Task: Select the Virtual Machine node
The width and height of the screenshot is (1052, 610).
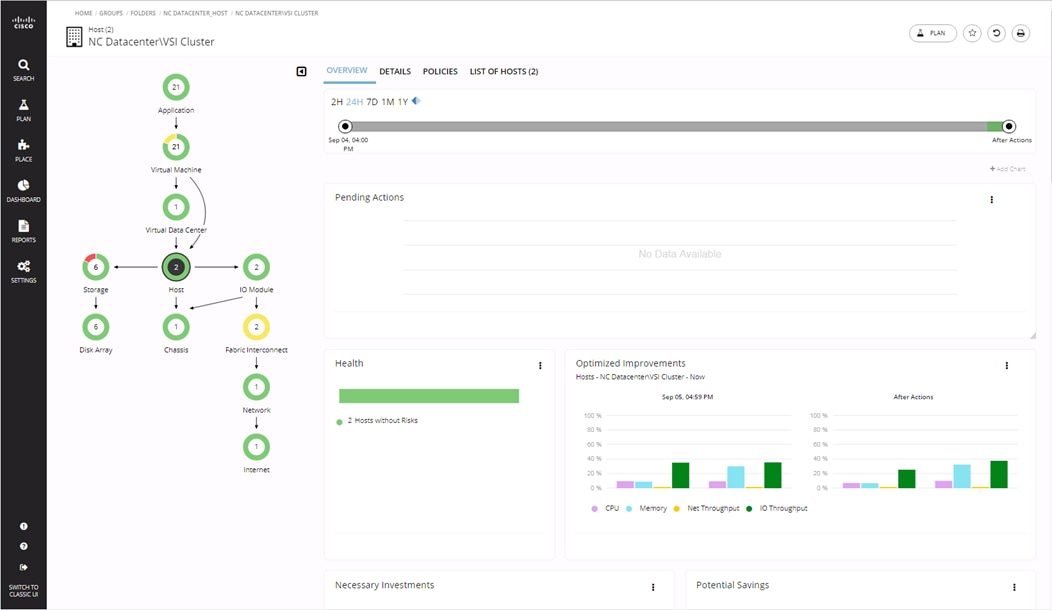Action: 176,147
